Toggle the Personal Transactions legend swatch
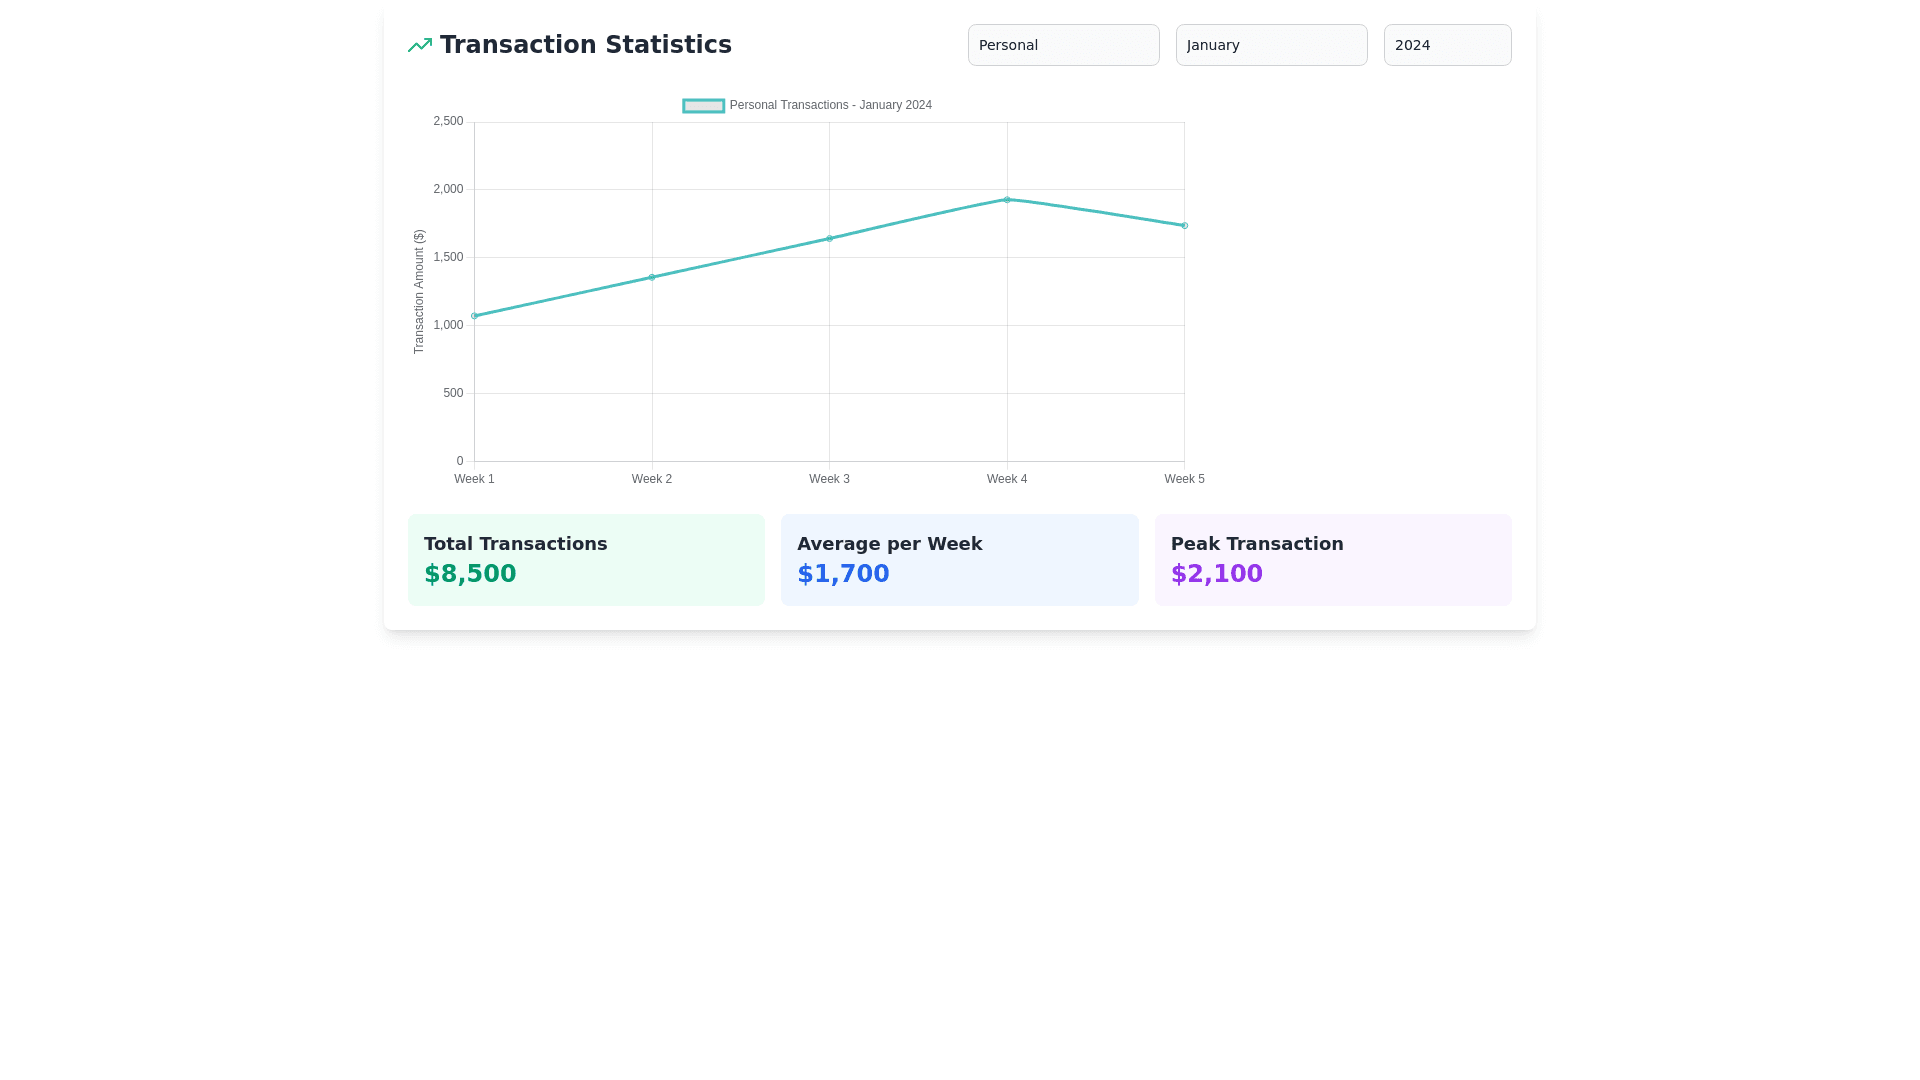This screenshot has width=1920, height=1080. pyautogui.click(x=703, y=106)
